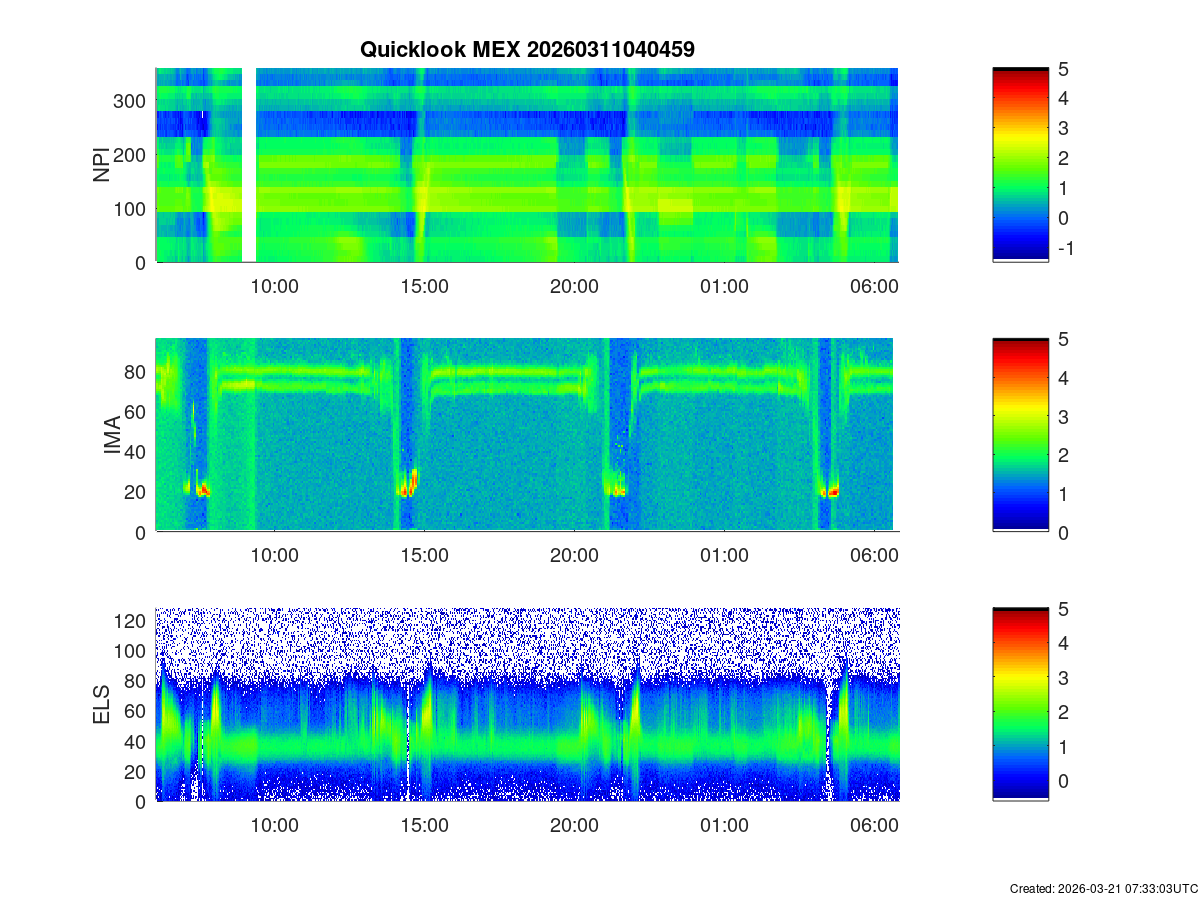Click the 80 tick on IMA y-axis
This screenshot has height=900, width=1200.
point(137,372)
